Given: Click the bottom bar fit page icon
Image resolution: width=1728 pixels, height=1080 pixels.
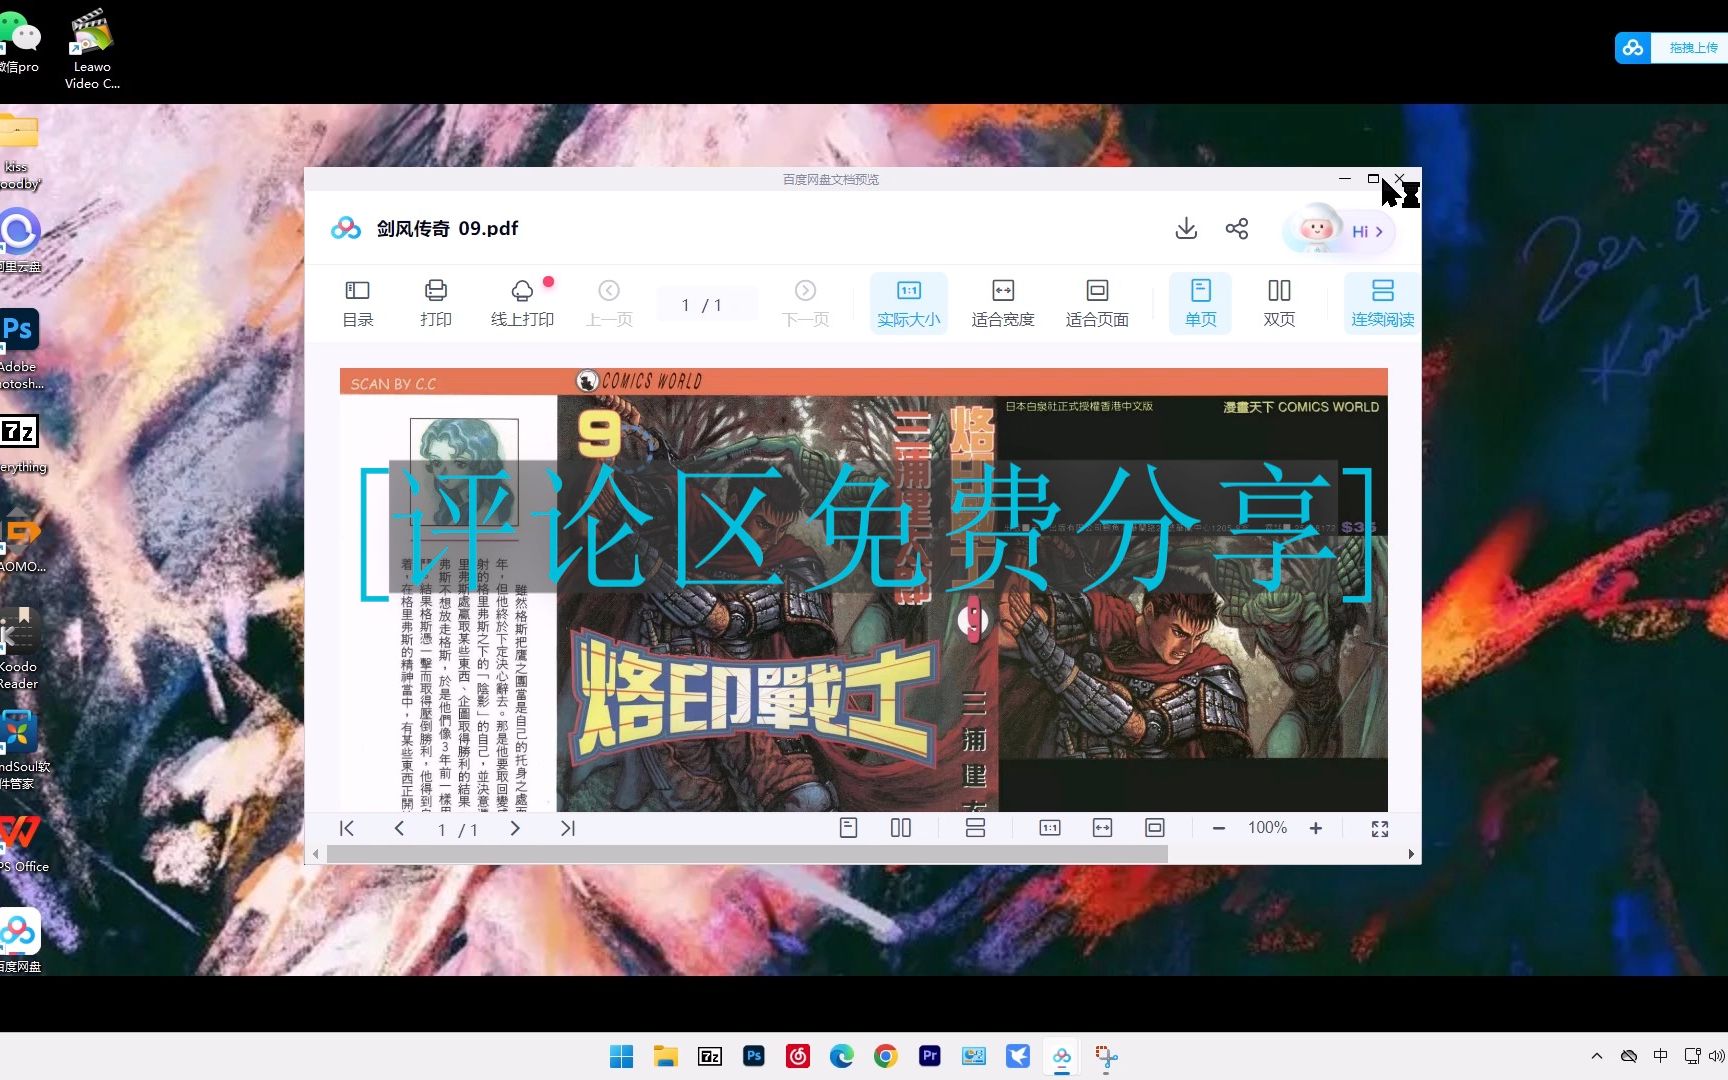Looking at the screenshot, I should point(1154,828).
